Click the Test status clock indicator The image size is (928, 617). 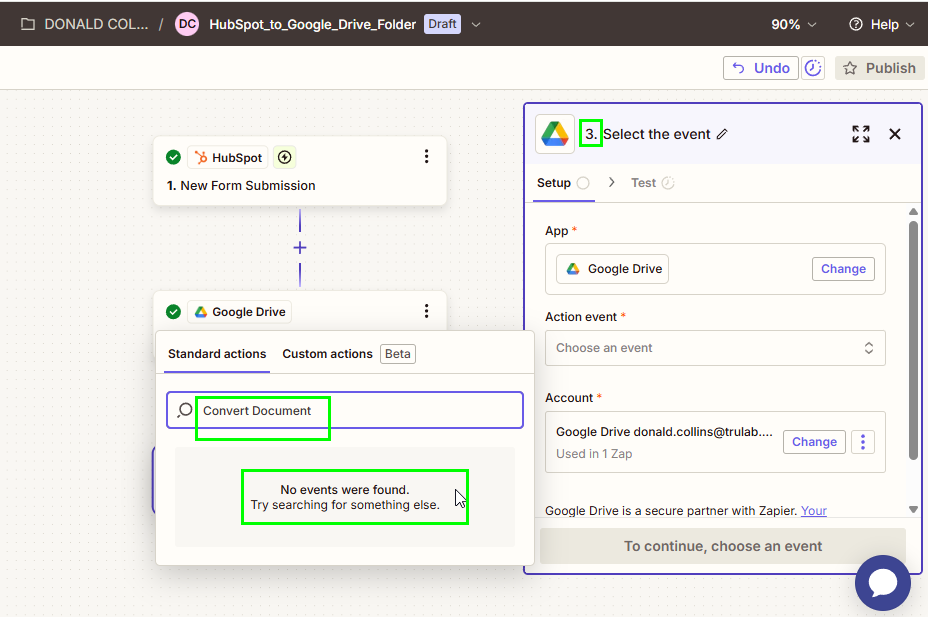[x=668, y=183]
